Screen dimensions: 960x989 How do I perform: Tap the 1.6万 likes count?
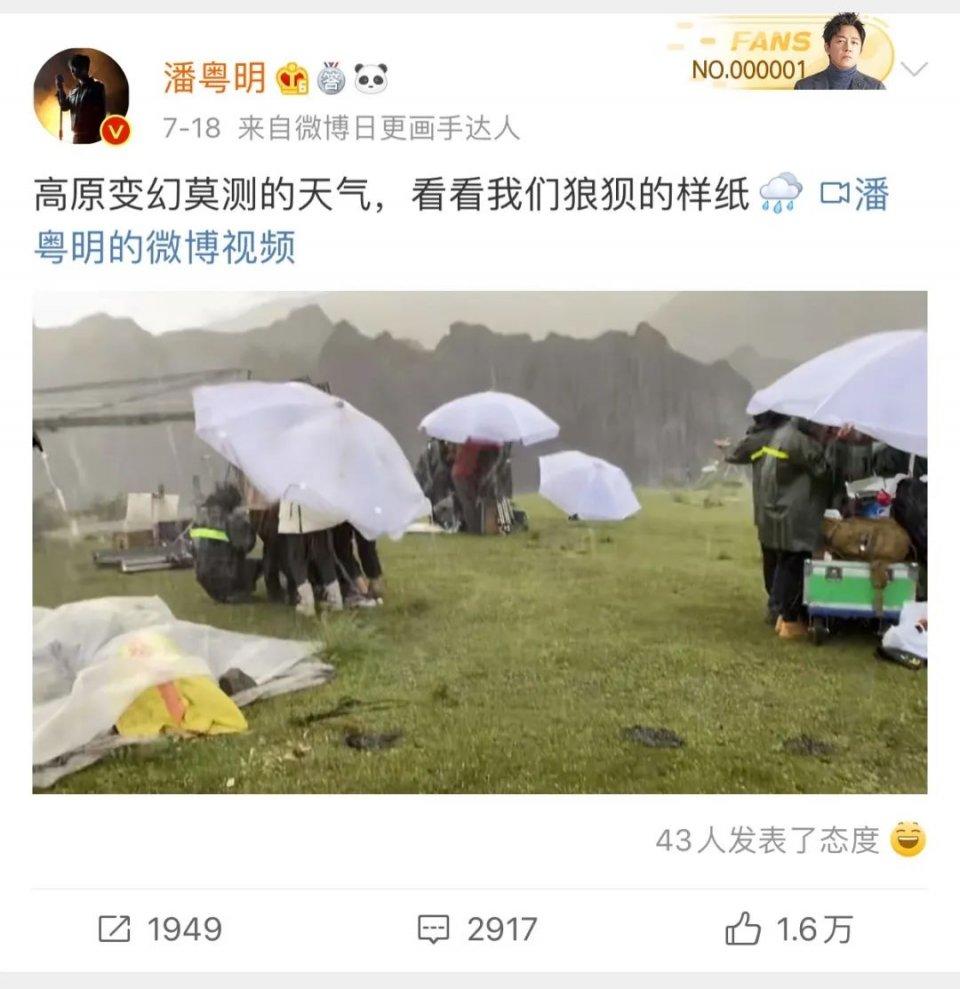coord(814,929)
